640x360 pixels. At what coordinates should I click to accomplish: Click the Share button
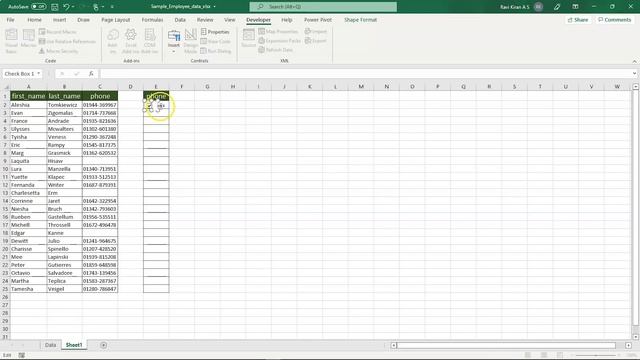(x=578, y=20)
